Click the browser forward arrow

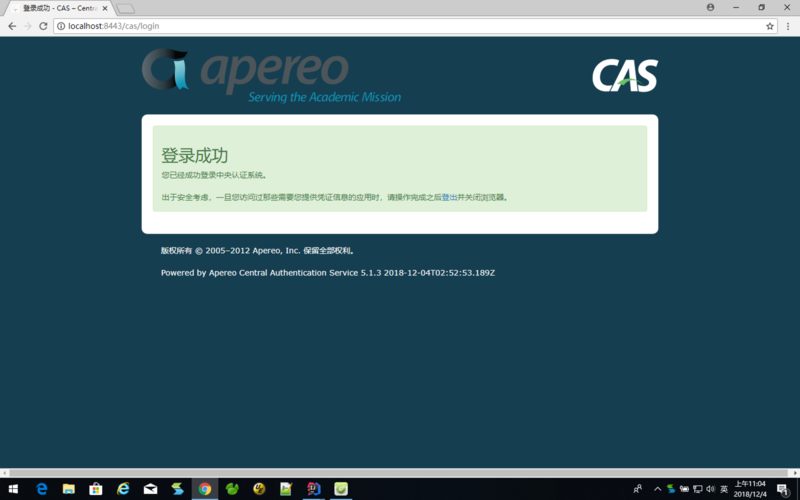coord(28,26)
